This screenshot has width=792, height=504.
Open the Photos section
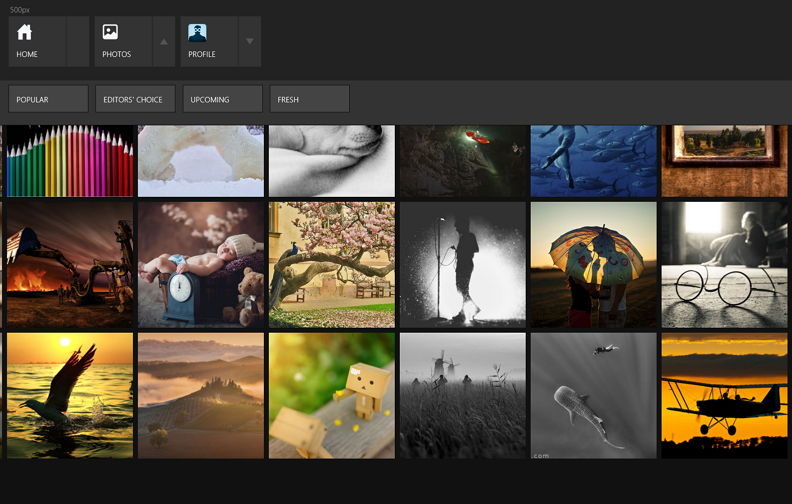pos(122,41)
